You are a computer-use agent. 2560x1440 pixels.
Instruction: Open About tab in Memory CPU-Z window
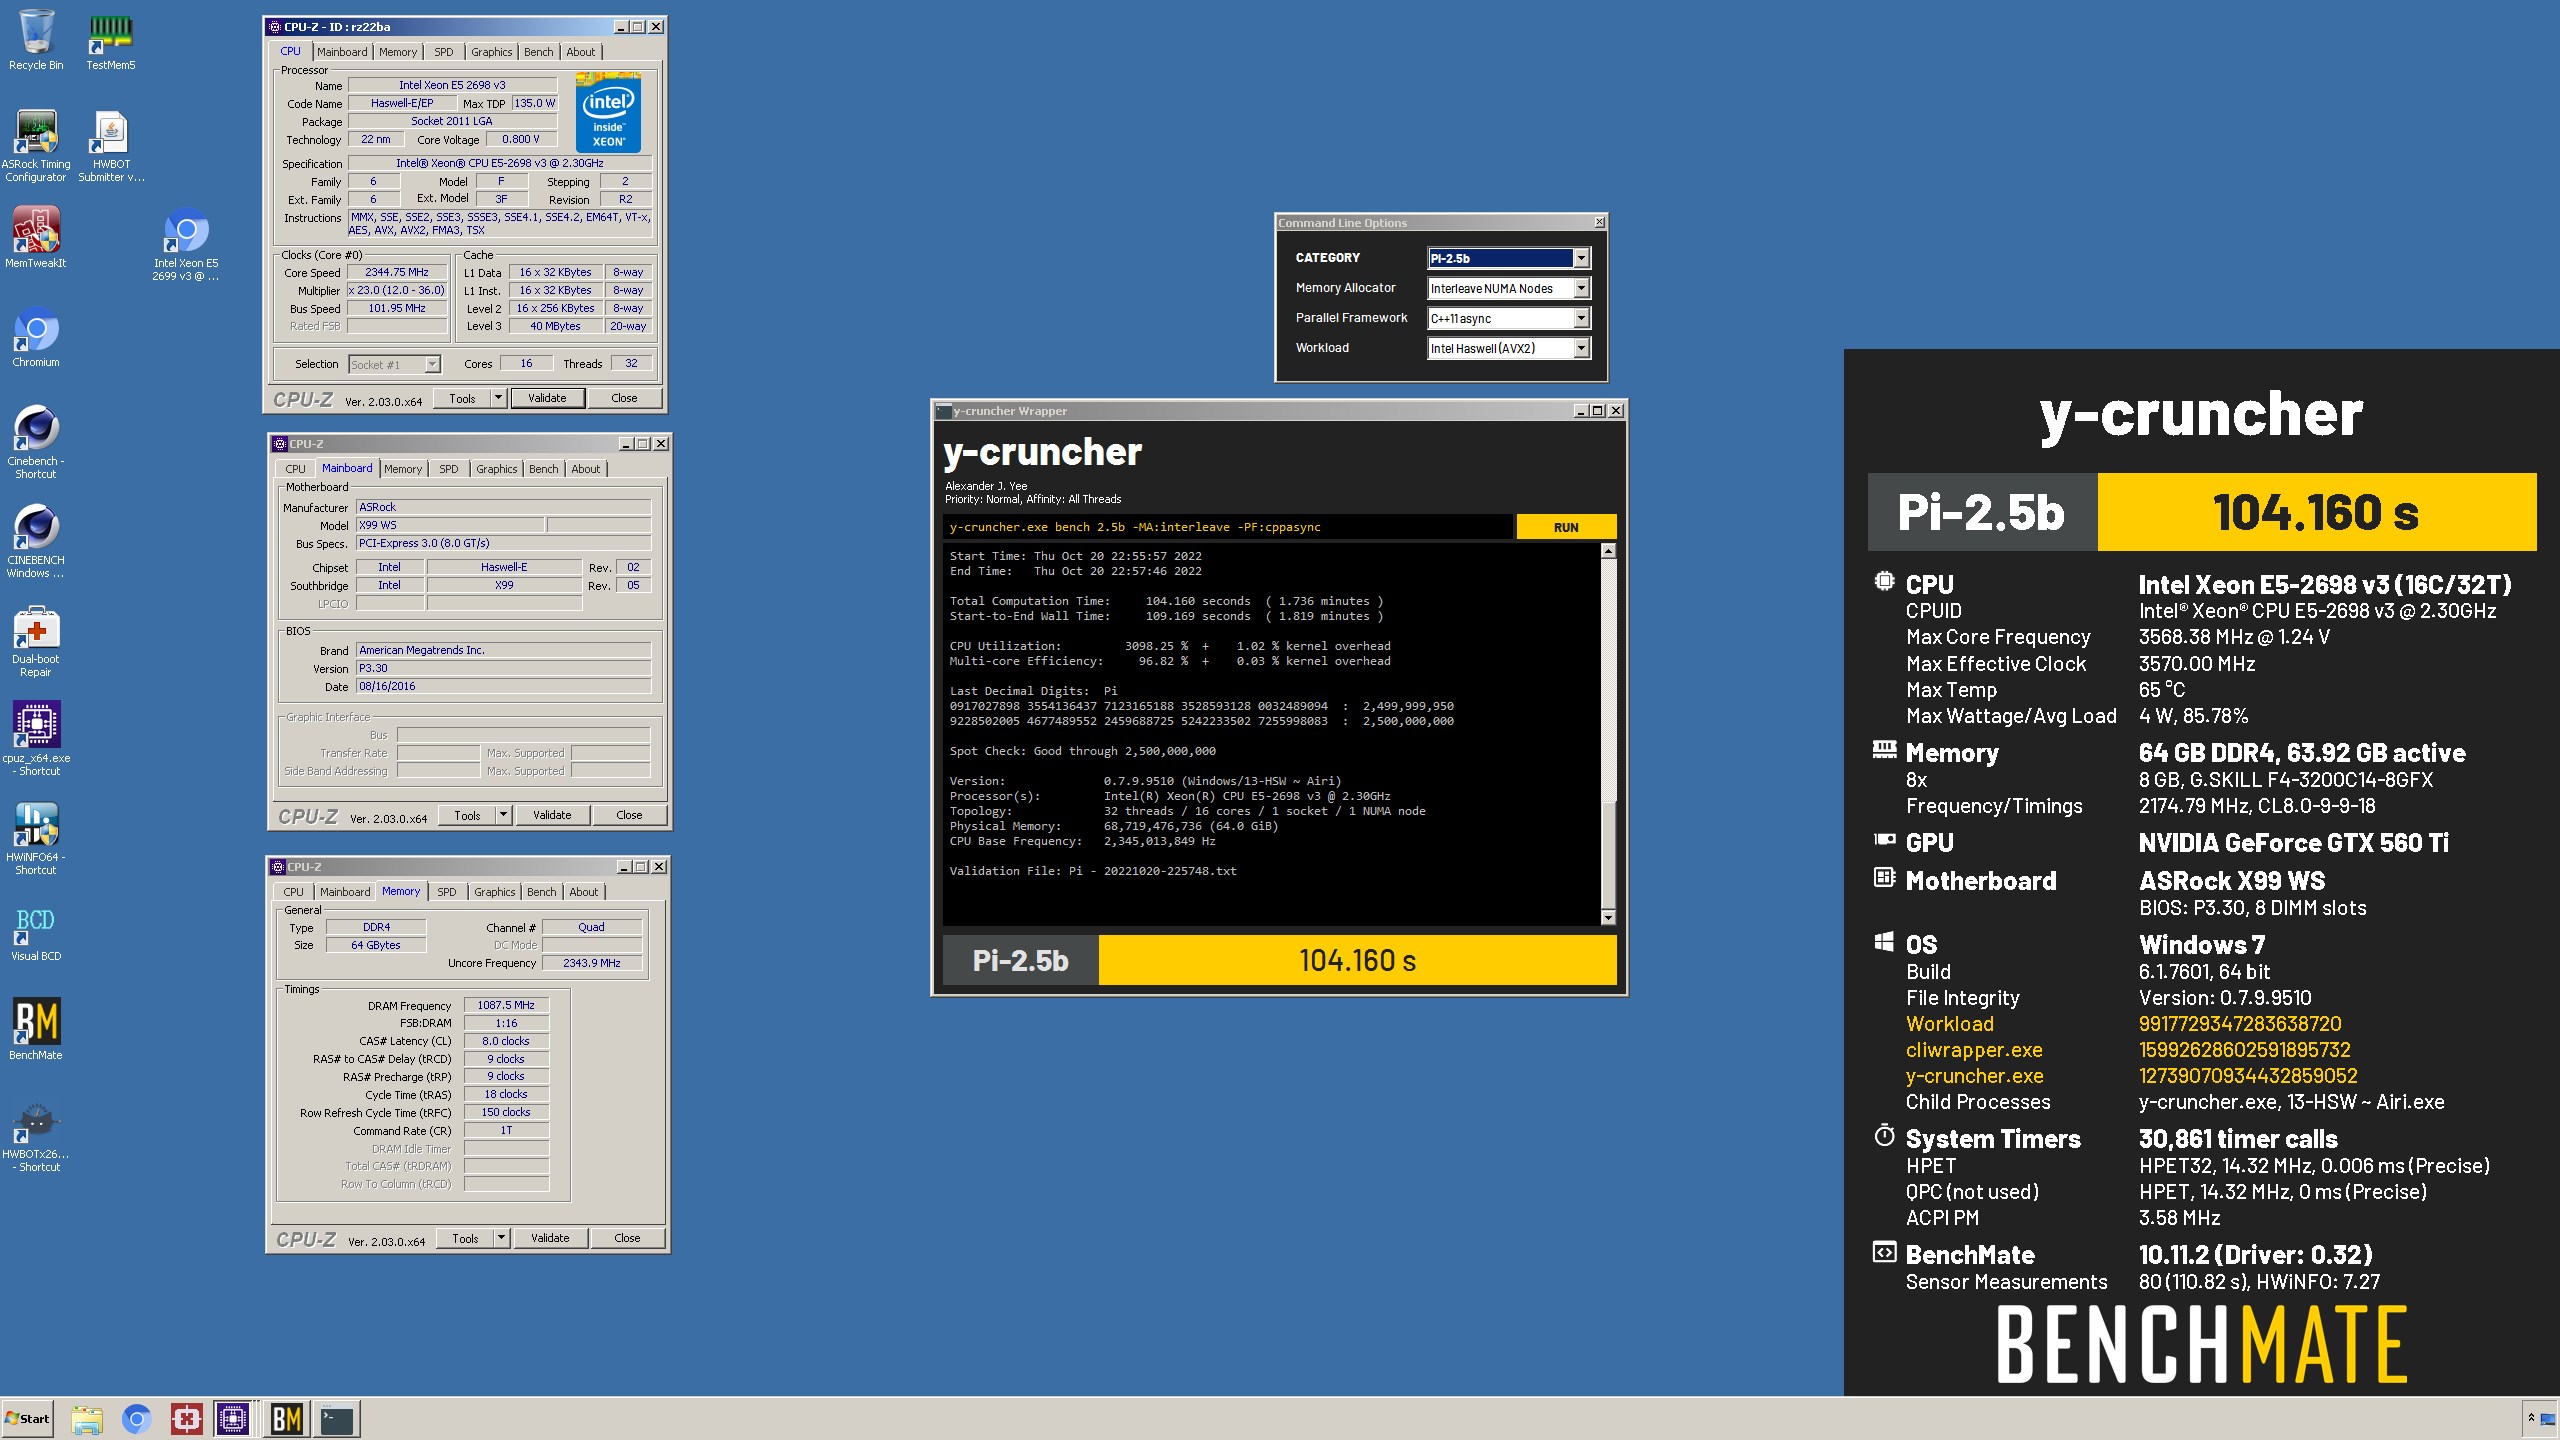tap(584, 892)
